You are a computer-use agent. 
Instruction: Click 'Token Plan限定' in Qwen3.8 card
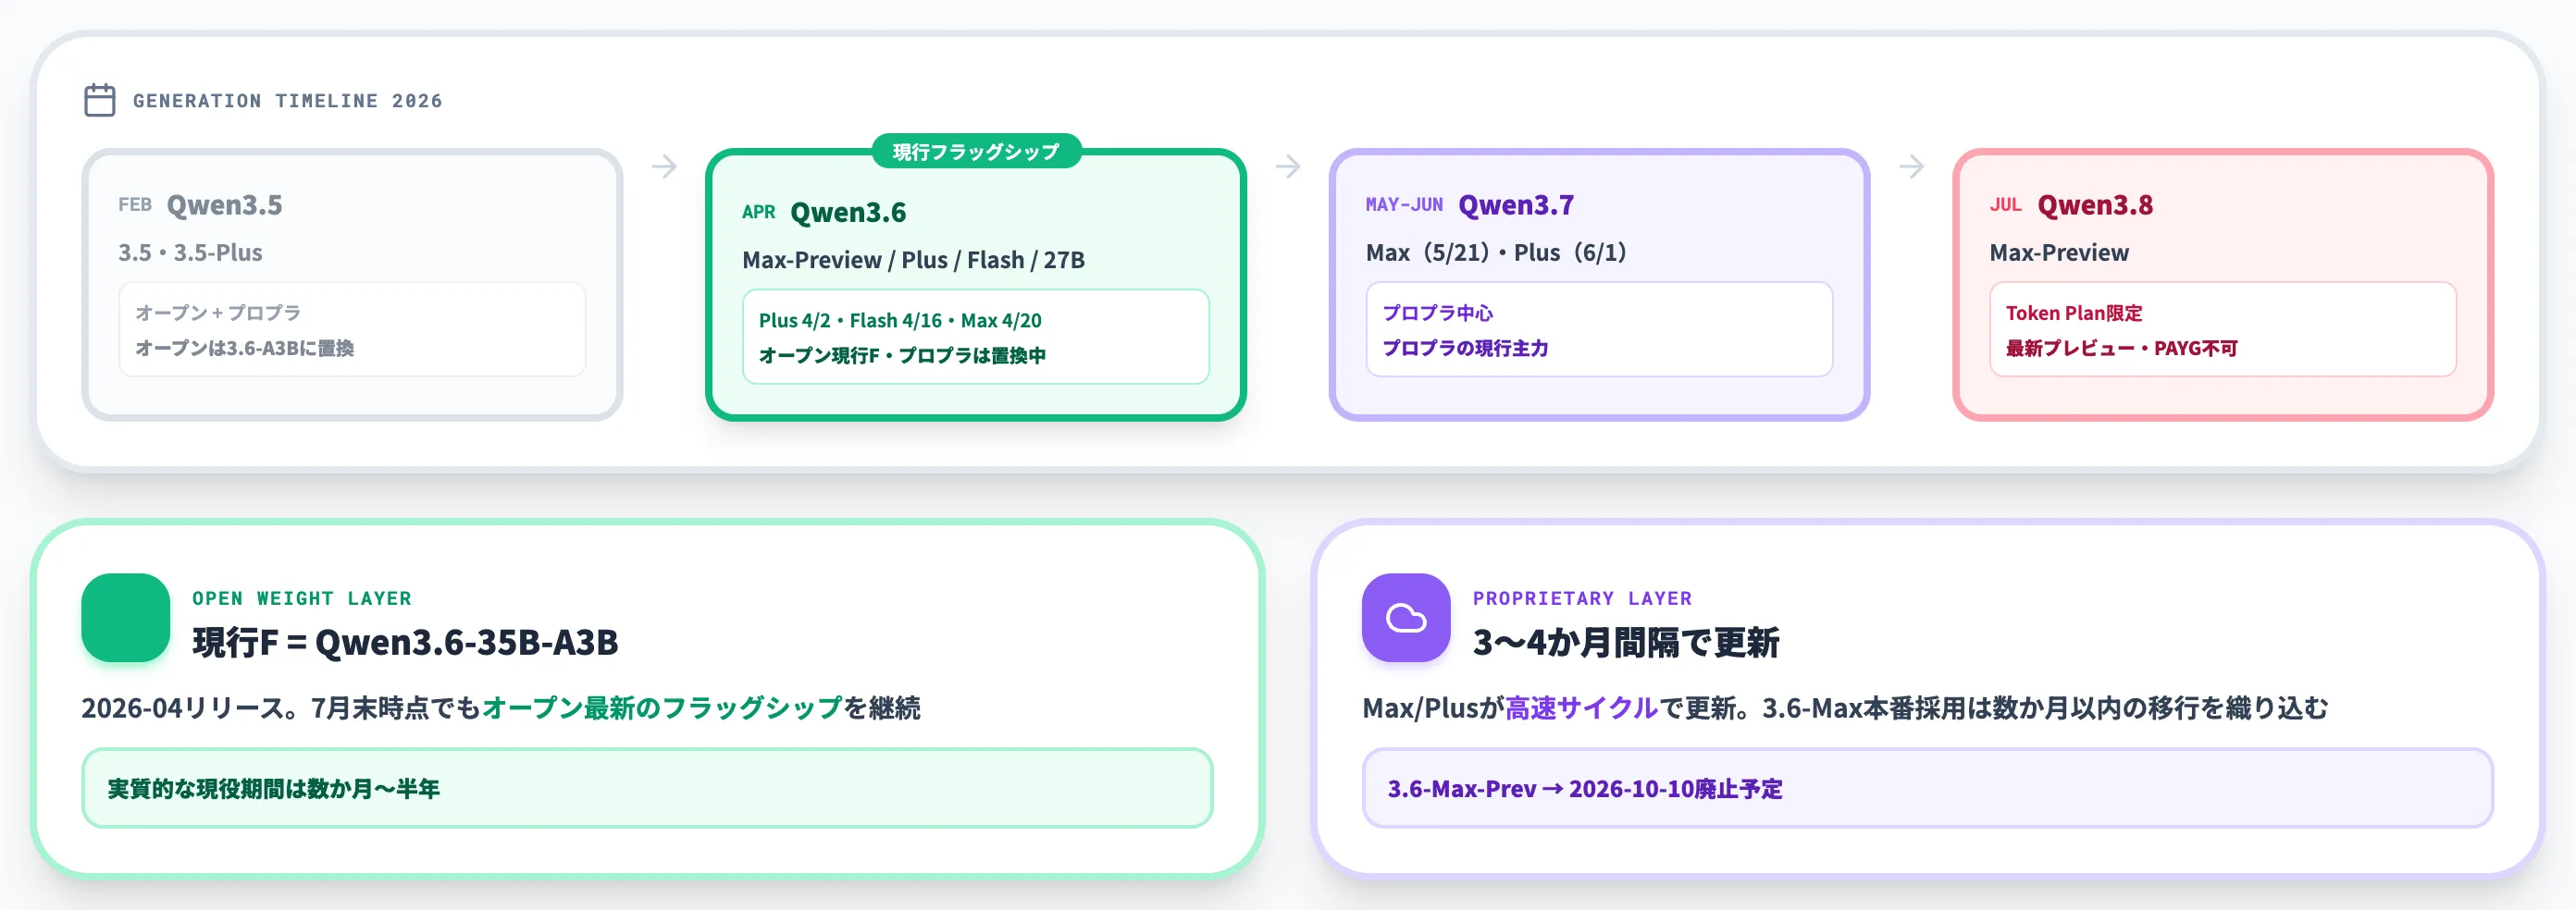coord(2074,313)
